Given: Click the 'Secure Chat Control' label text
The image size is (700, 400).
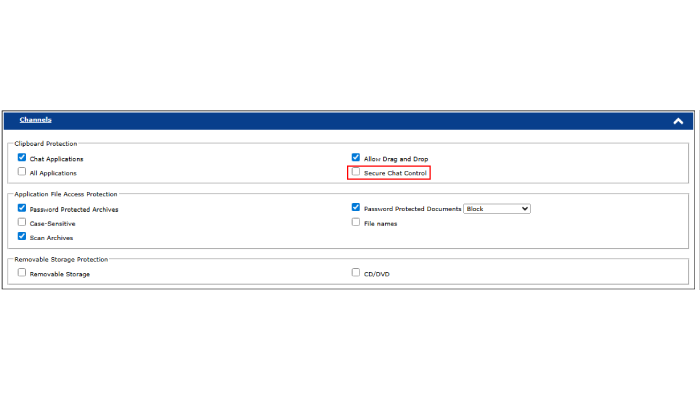Looking at the screenshot, I should pos(395,173).
